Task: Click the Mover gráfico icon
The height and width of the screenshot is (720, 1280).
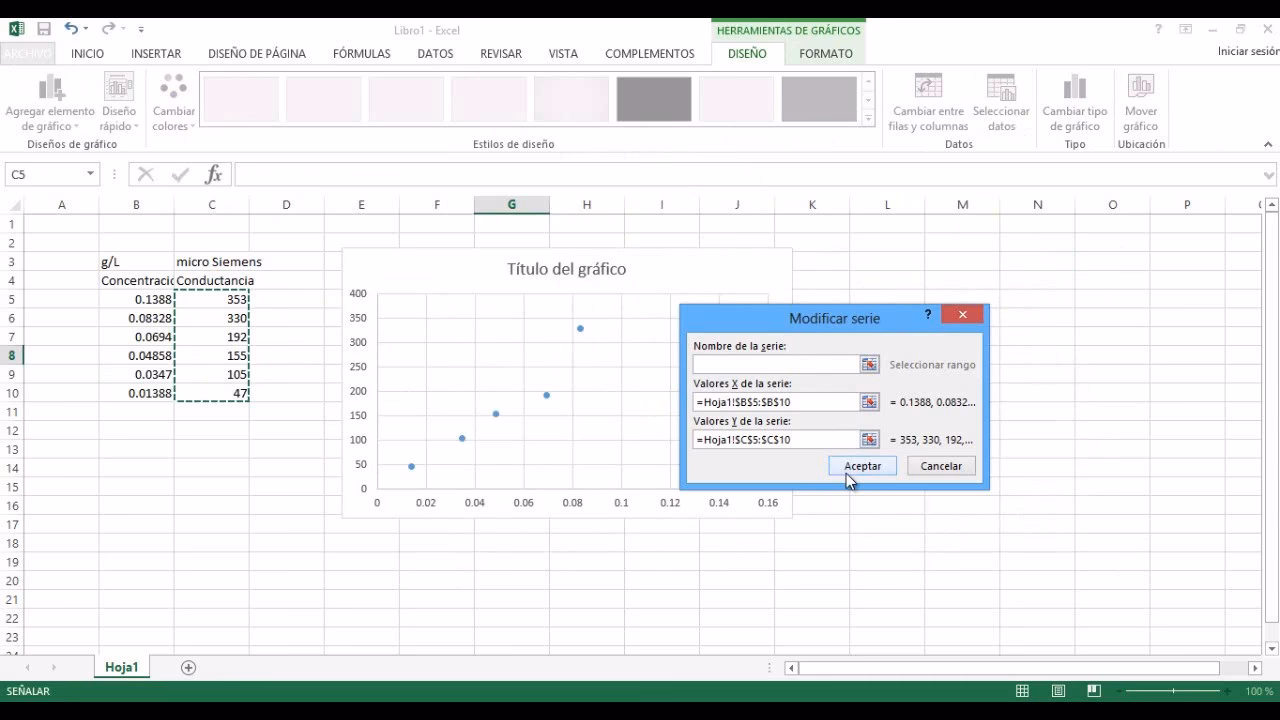Action: [1140, 88]
